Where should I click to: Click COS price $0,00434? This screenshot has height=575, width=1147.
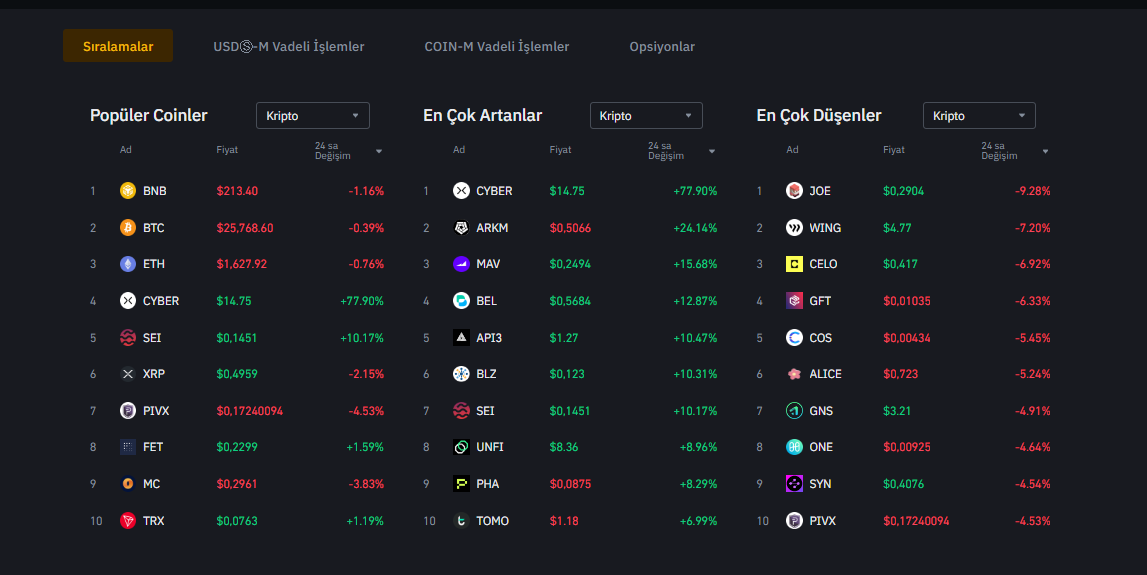coord(906,337)
